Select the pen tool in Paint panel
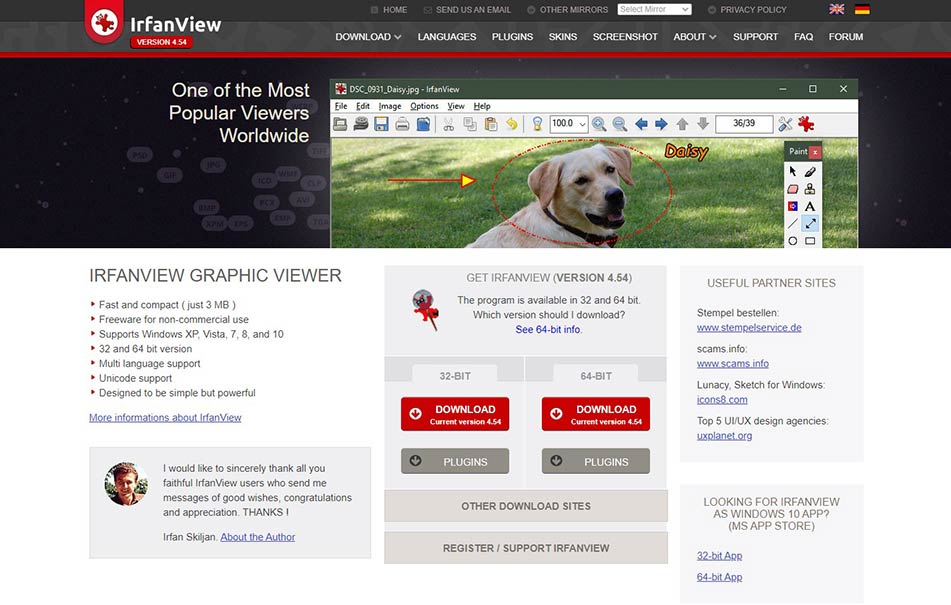Viewport: 951px width, 605px height. (810, 172)
